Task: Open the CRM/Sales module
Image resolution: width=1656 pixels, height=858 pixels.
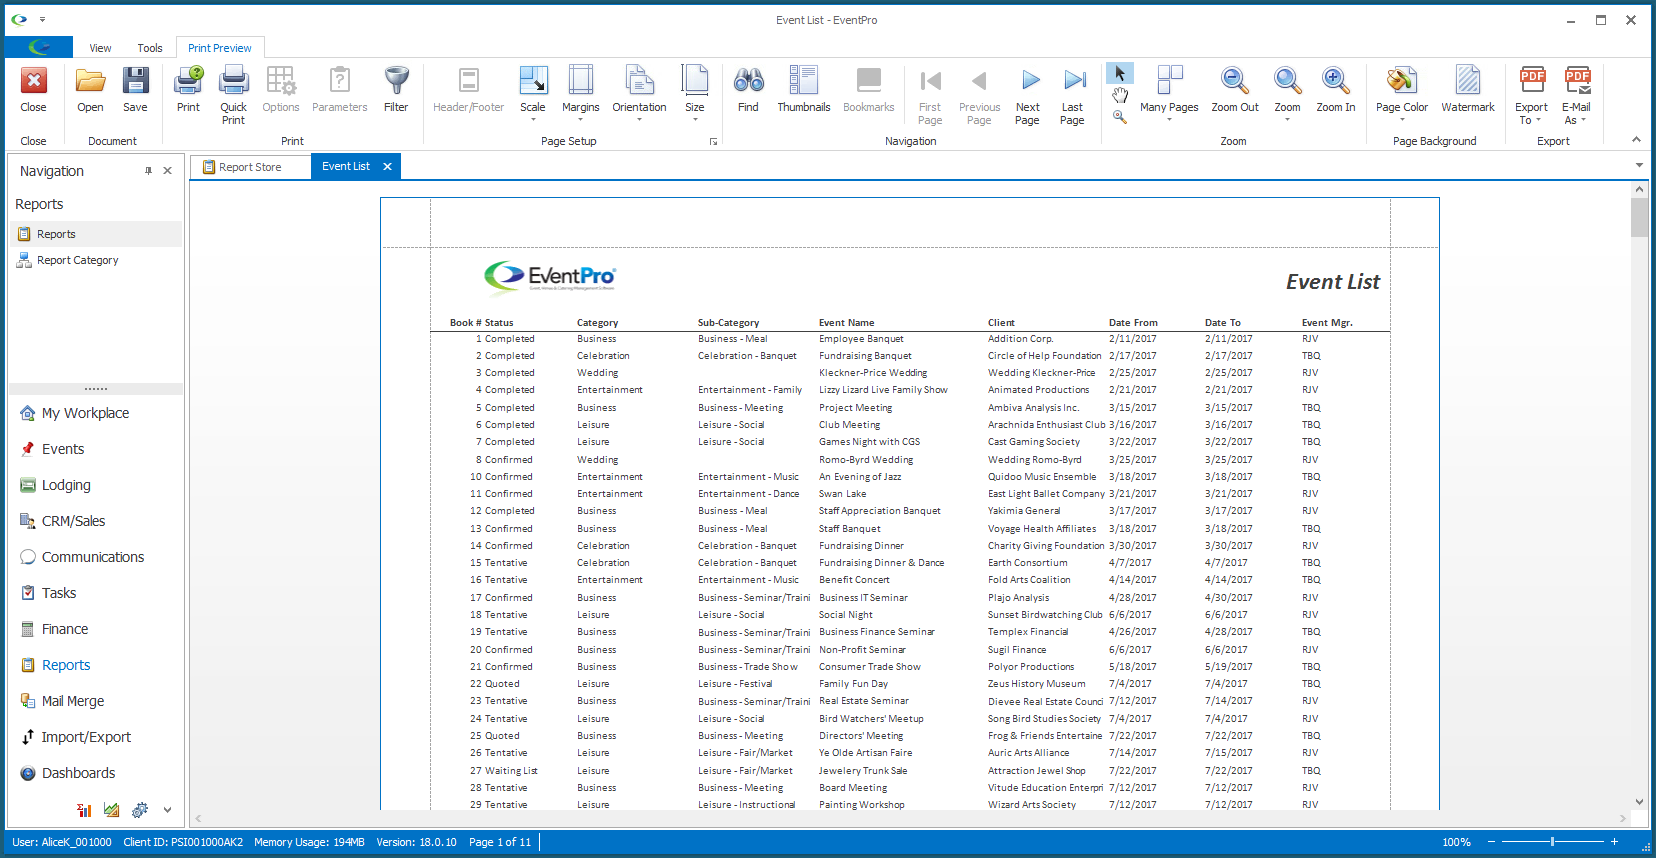Action: (73, 521)
